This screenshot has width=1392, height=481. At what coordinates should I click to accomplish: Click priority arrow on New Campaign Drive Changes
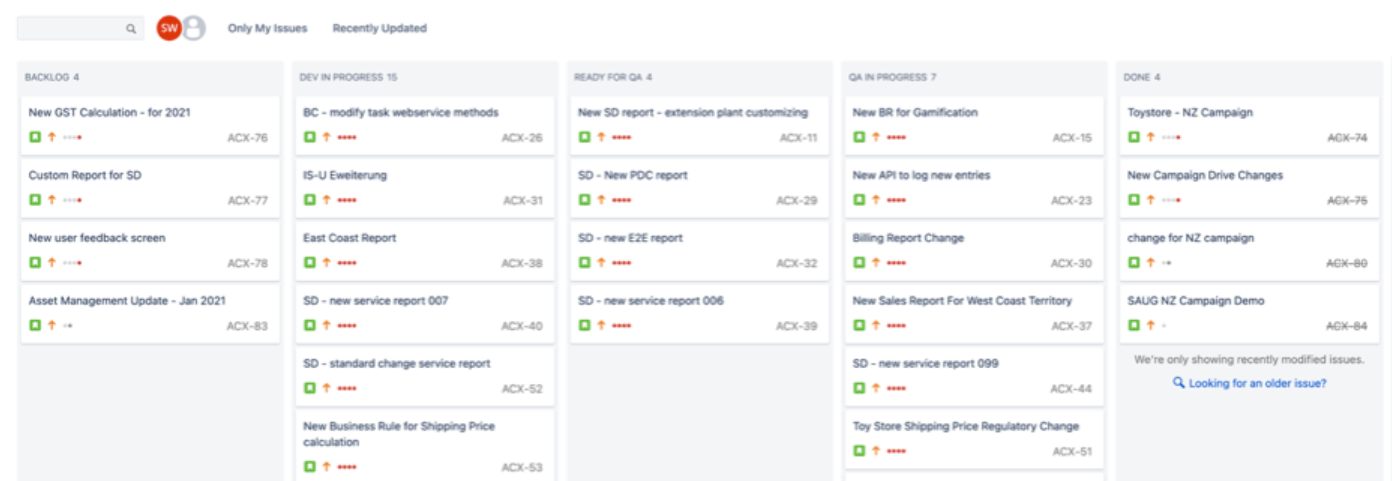click(1151, 200)
